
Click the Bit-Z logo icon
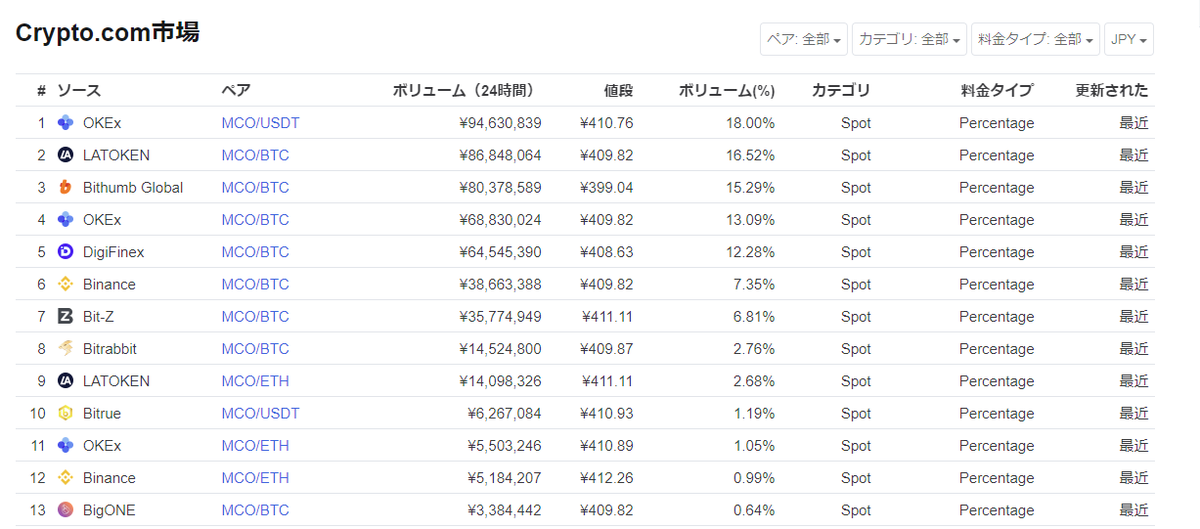coord(66,316)
